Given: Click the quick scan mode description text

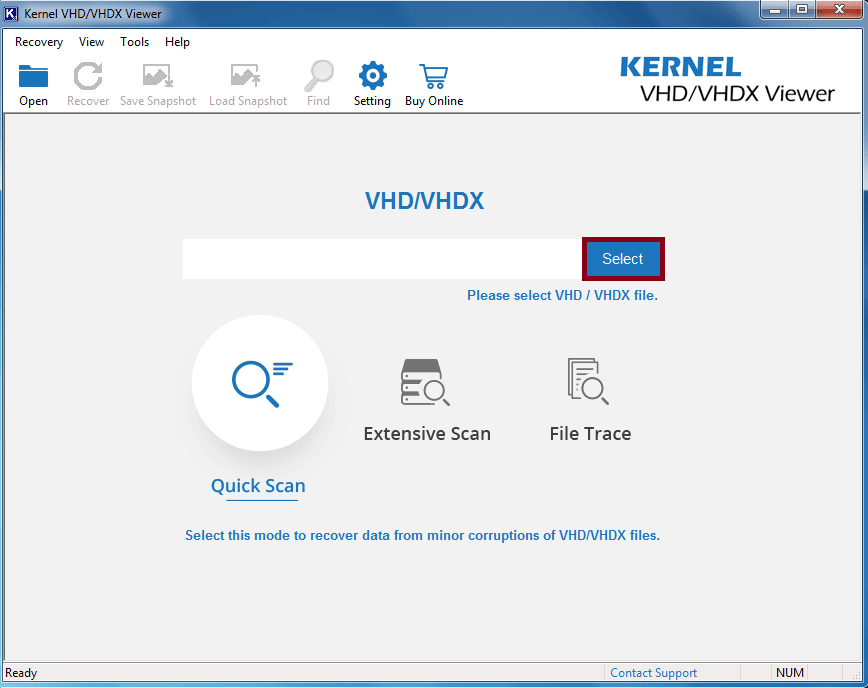Looking at the screenshot, I should coord(422,535).
